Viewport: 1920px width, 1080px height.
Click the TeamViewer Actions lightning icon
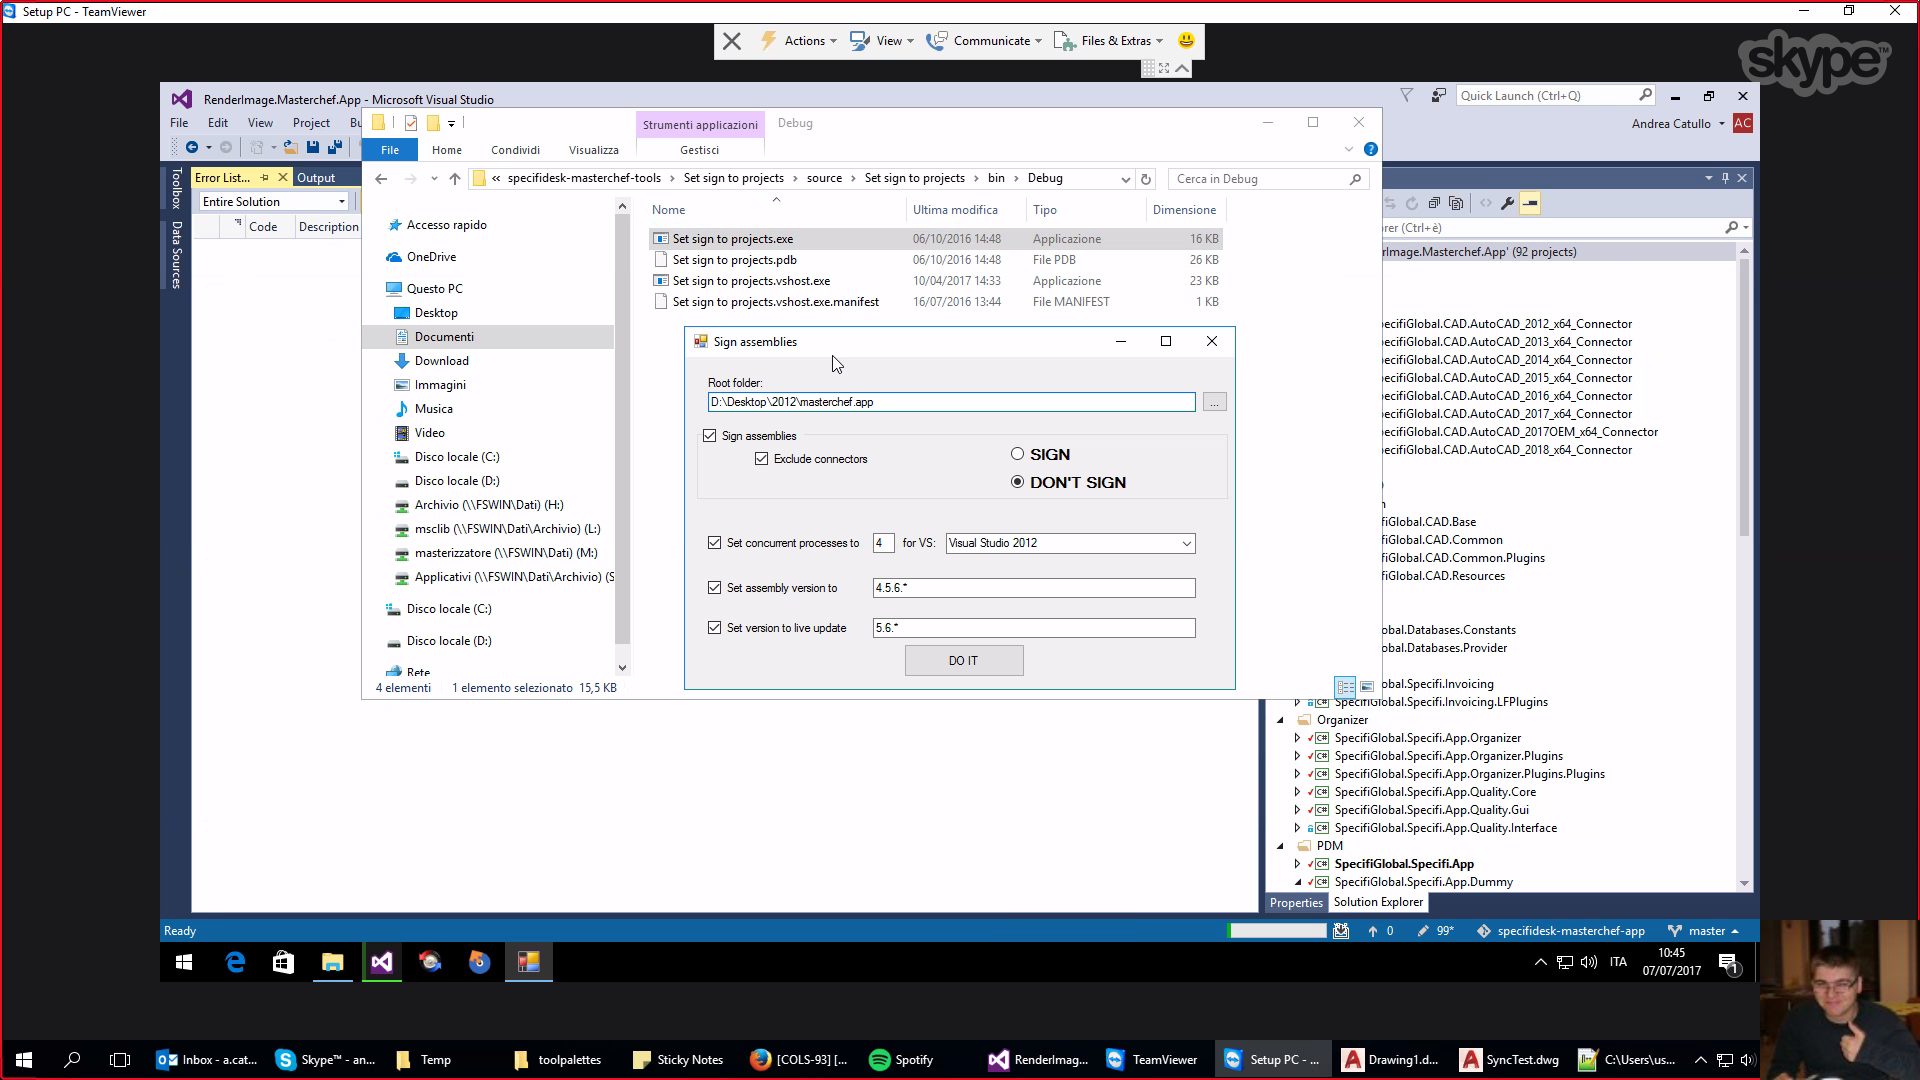pos(768,41)
